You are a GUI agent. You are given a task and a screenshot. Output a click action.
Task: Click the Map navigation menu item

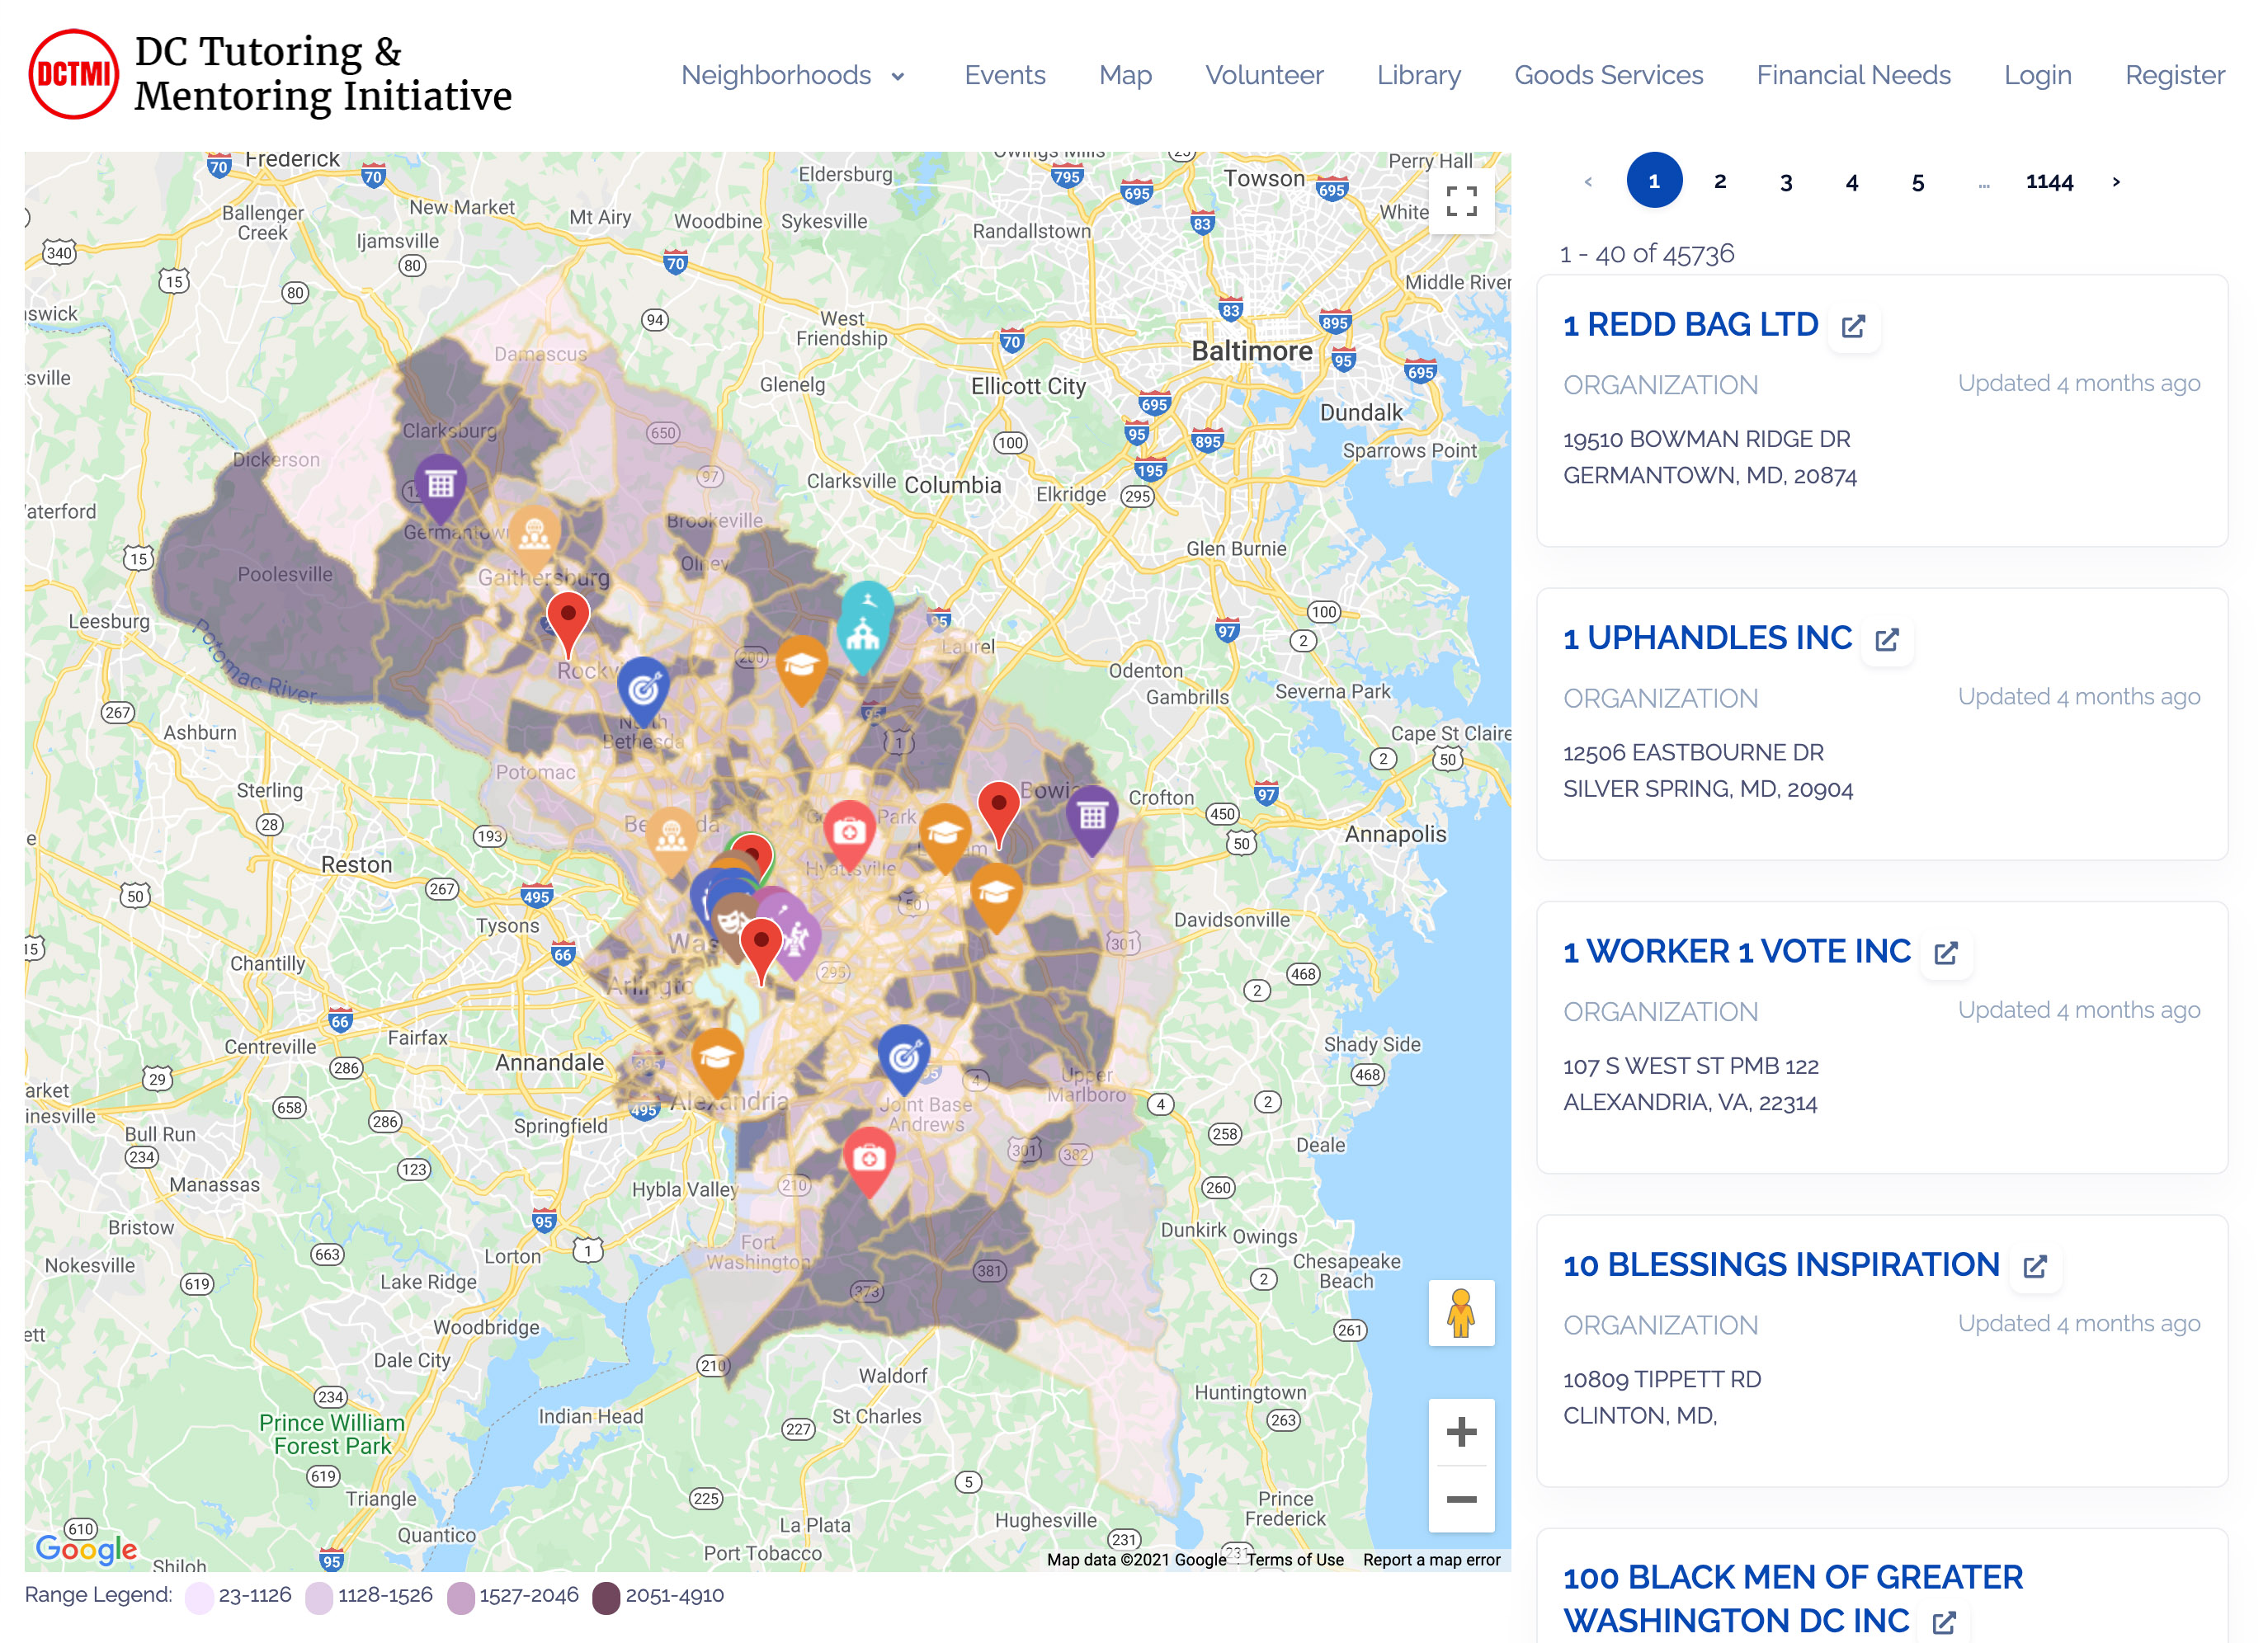1125,74
